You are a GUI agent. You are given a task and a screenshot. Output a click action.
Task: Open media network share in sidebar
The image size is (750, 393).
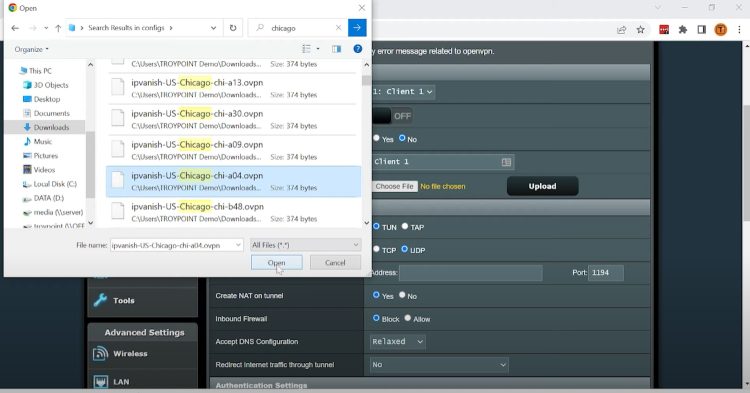tap(53, 212)
